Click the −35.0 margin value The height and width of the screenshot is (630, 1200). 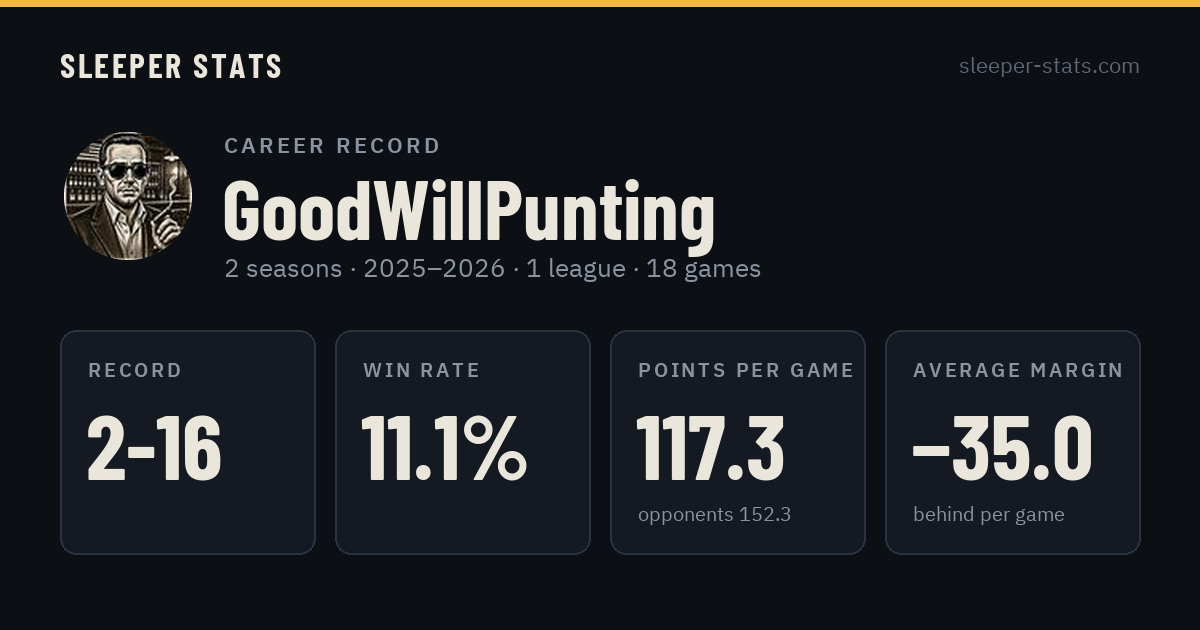click(x=1002, y=449)
